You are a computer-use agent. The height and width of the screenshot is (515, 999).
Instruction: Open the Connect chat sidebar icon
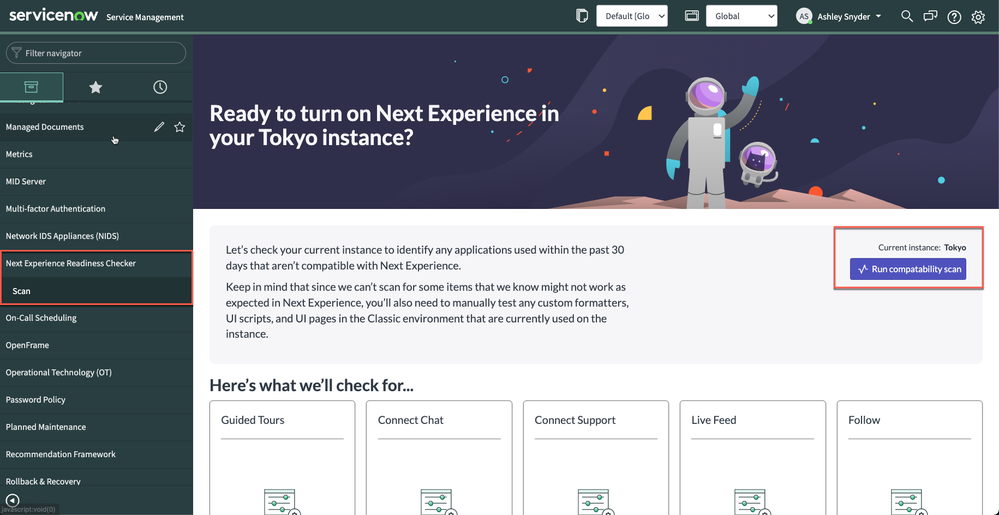point(930,16)
